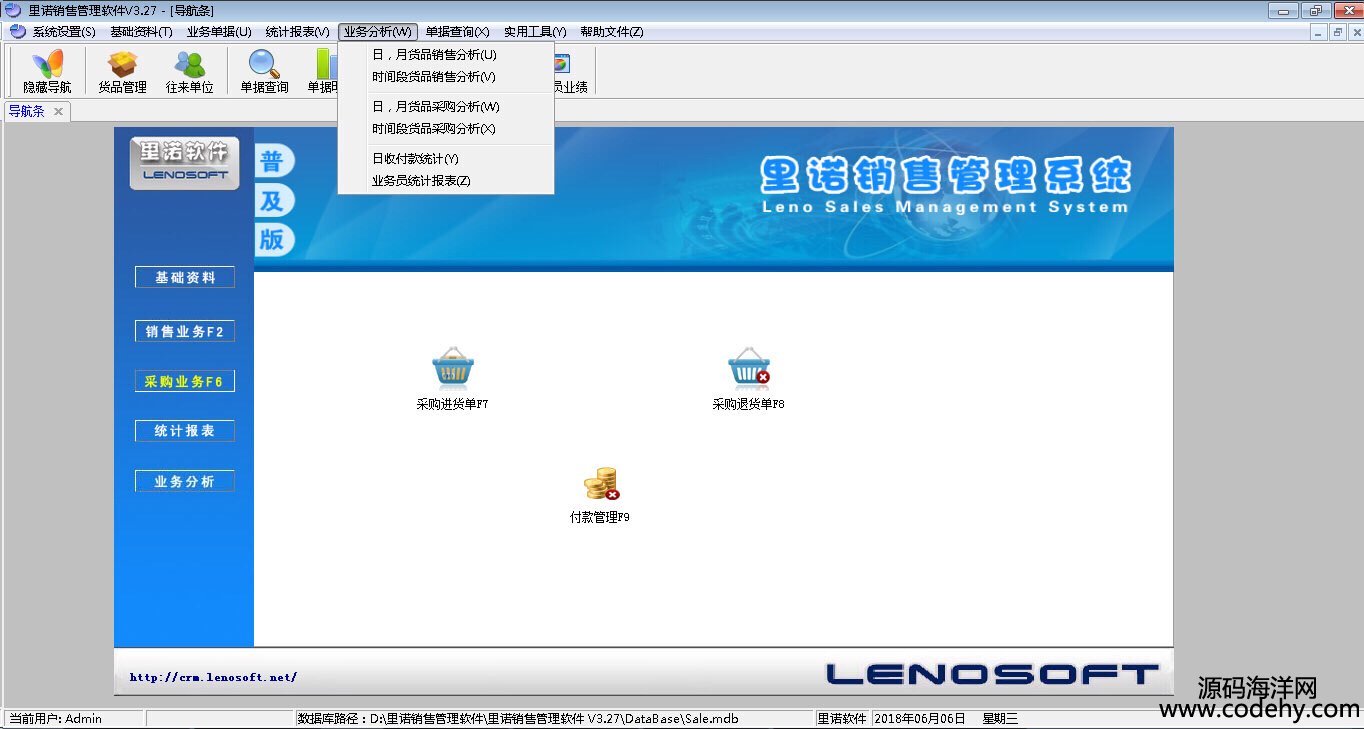Click the 业务分析 sidebar button
The image size is (1364, 729).
(x=185, y=481)
